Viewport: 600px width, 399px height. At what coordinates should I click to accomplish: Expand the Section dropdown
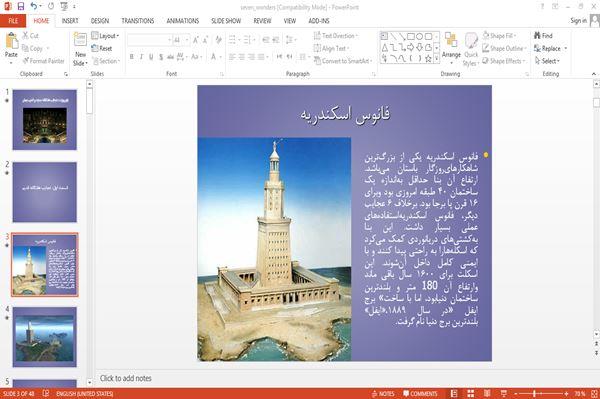tap(106, 61)
